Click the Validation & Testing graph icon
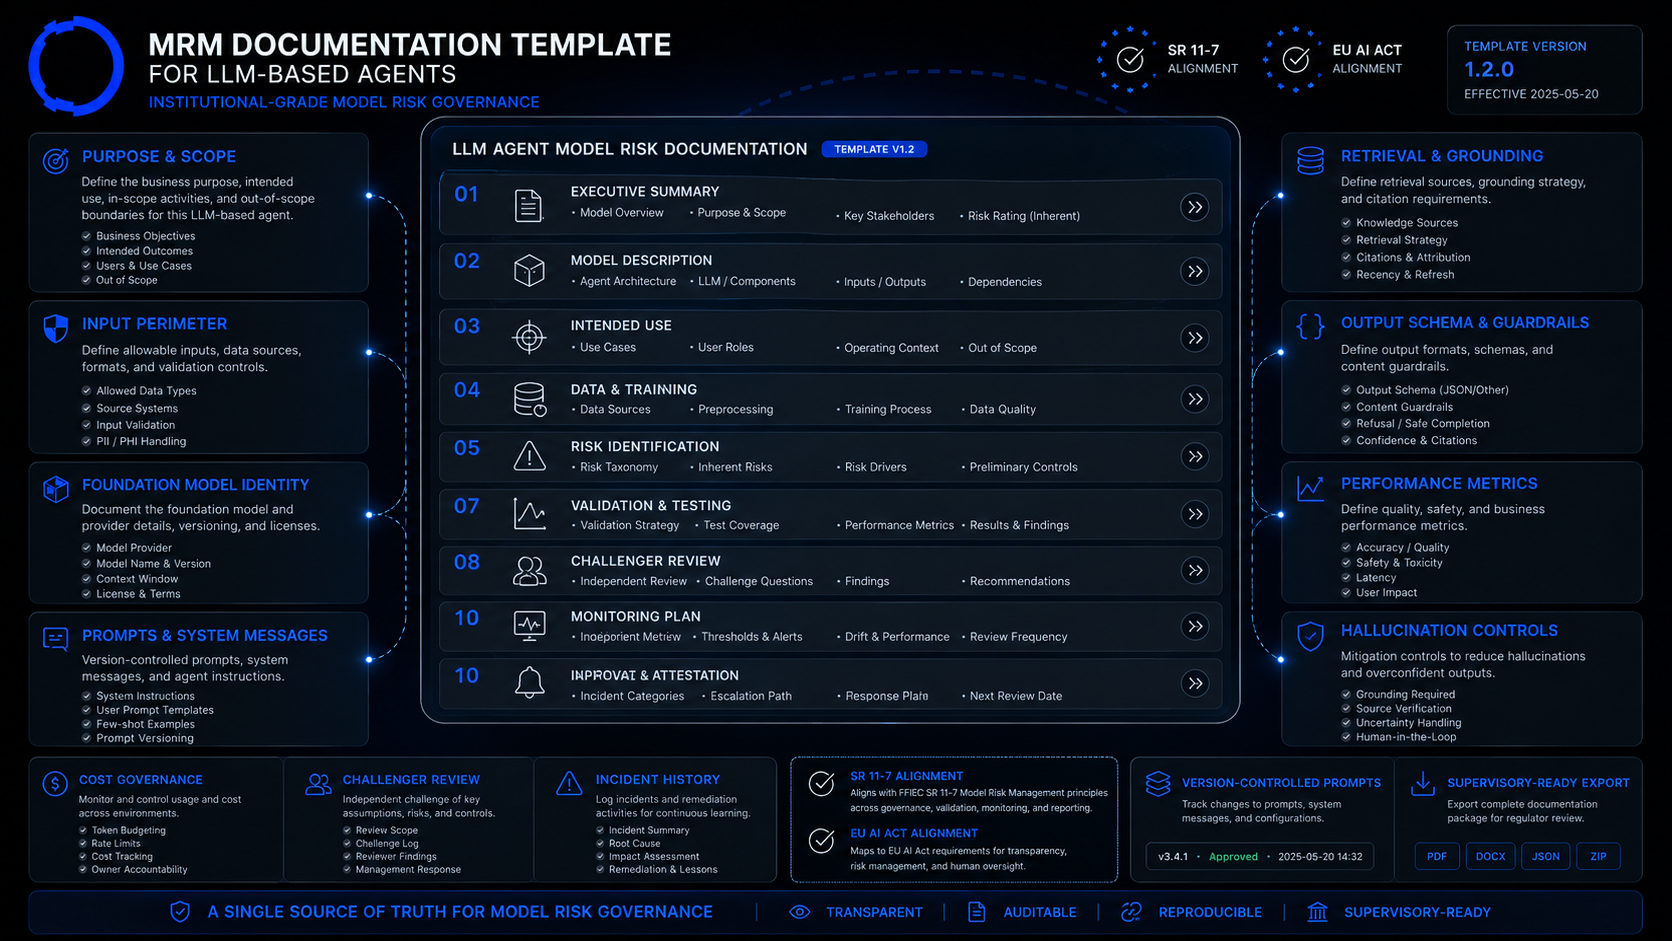 tap(529, 514)
